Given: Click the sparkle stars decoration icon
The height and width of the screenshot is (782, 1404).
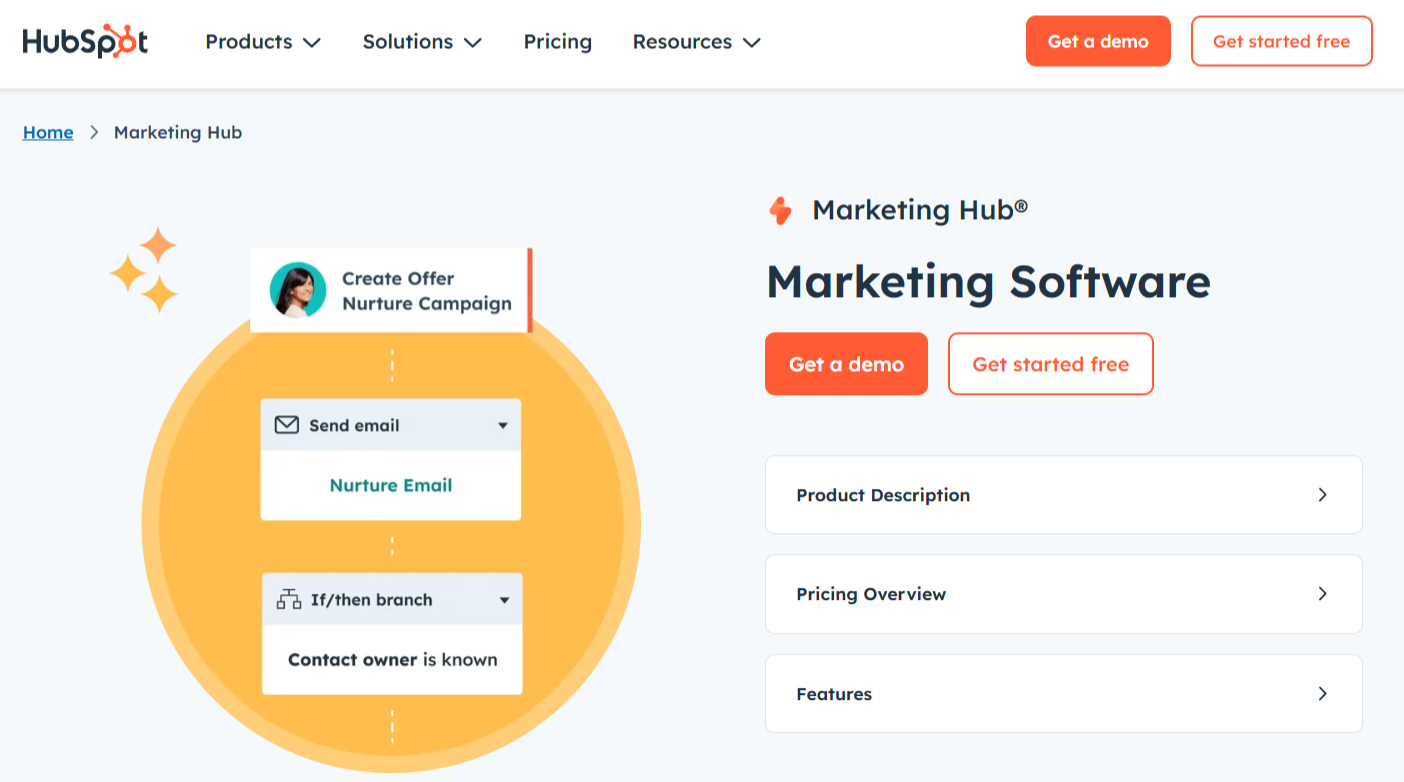Looking at the screenshot, I should [x=144, y=269].
